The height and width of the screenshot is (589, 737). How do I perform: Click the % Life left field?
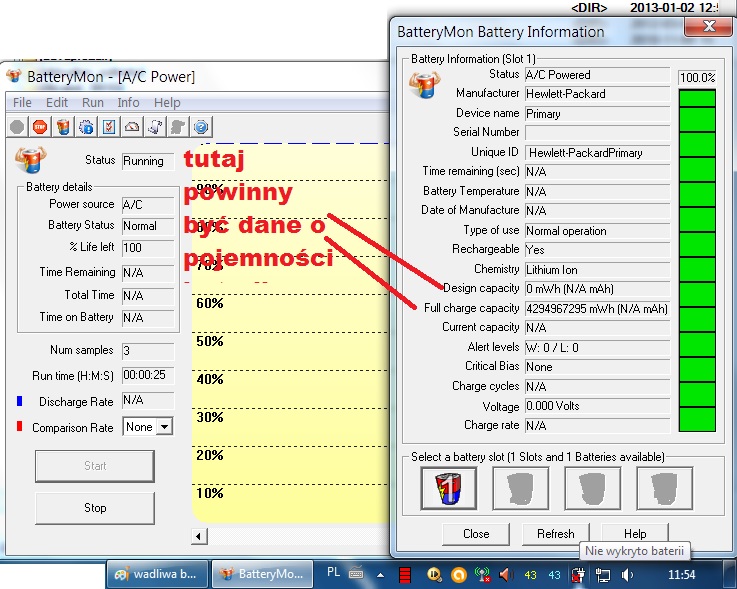(x=148, y=248)
